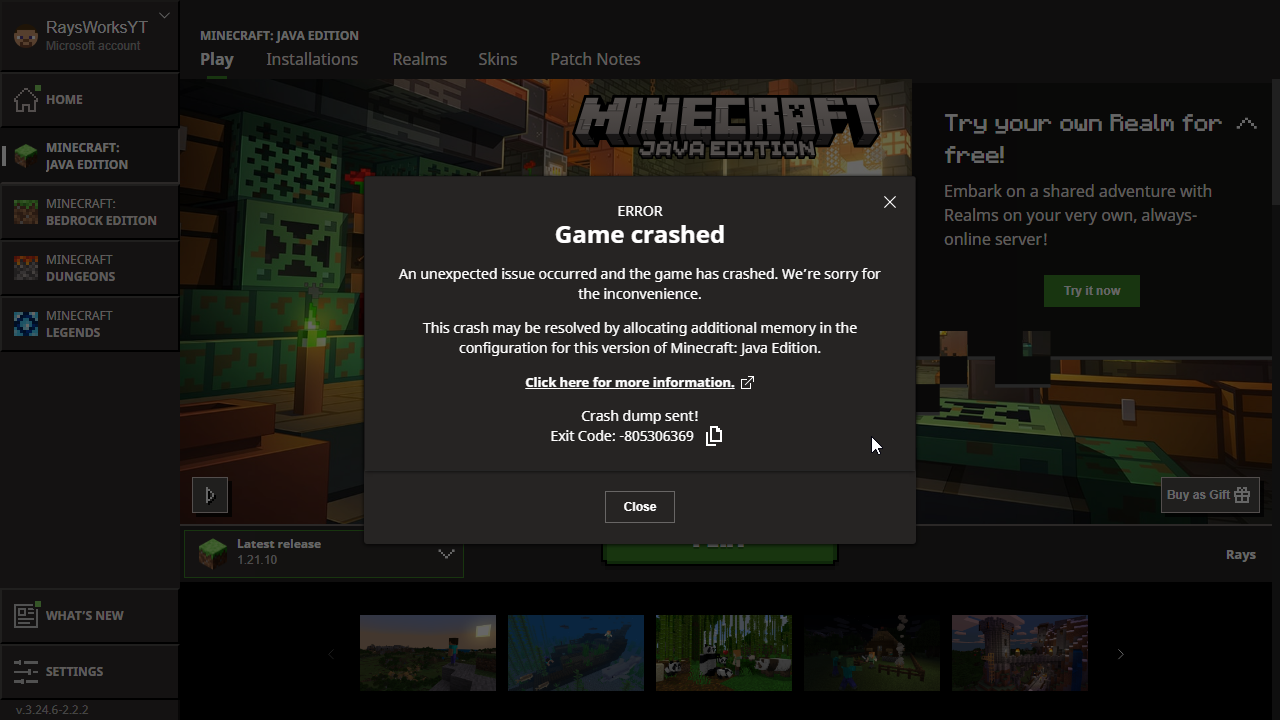Image resolution: width=1280 pixels, height=720 pixels.
Task: Click the RaysWorksYT profile avatar
Action: click(x=25, y=36)
